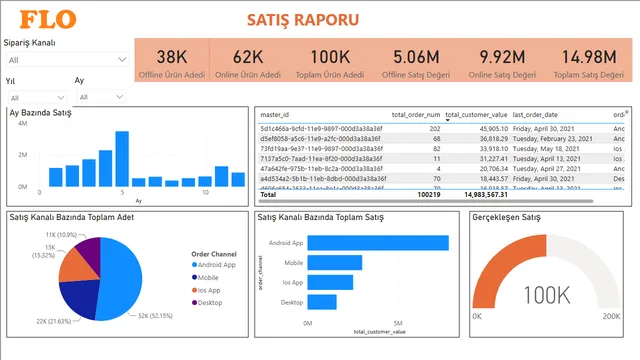The height and width of the screenshot is (360, 640).
Task: Click the 22K (21.63%) pie label
Action: coord(53,321)
